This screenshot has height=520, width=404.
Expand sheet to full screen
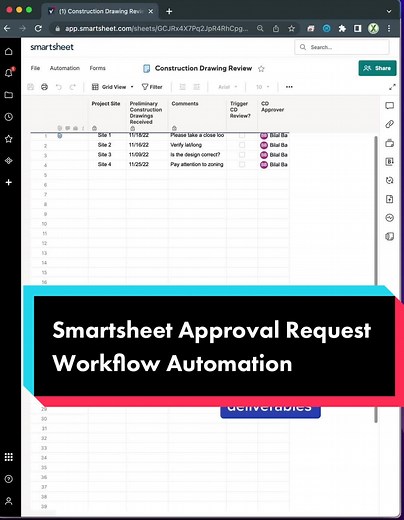(392, 87)
